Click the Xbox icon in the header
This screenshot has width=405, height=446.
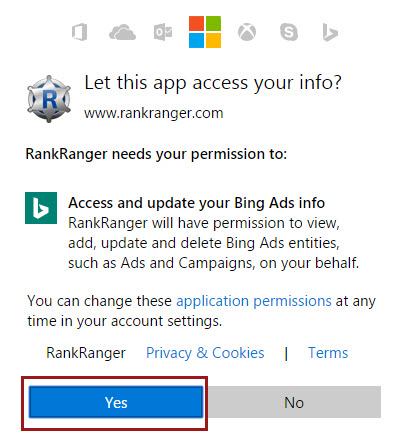(247, 32)
